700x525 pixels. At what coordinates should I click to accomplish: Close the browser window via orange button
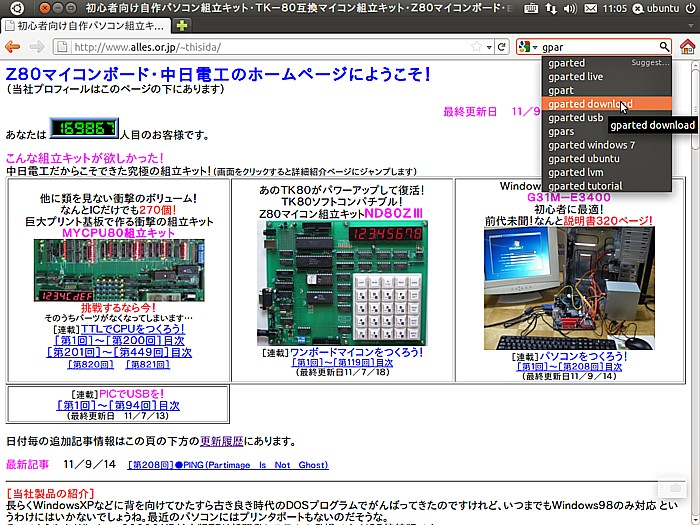coord(44,8)
